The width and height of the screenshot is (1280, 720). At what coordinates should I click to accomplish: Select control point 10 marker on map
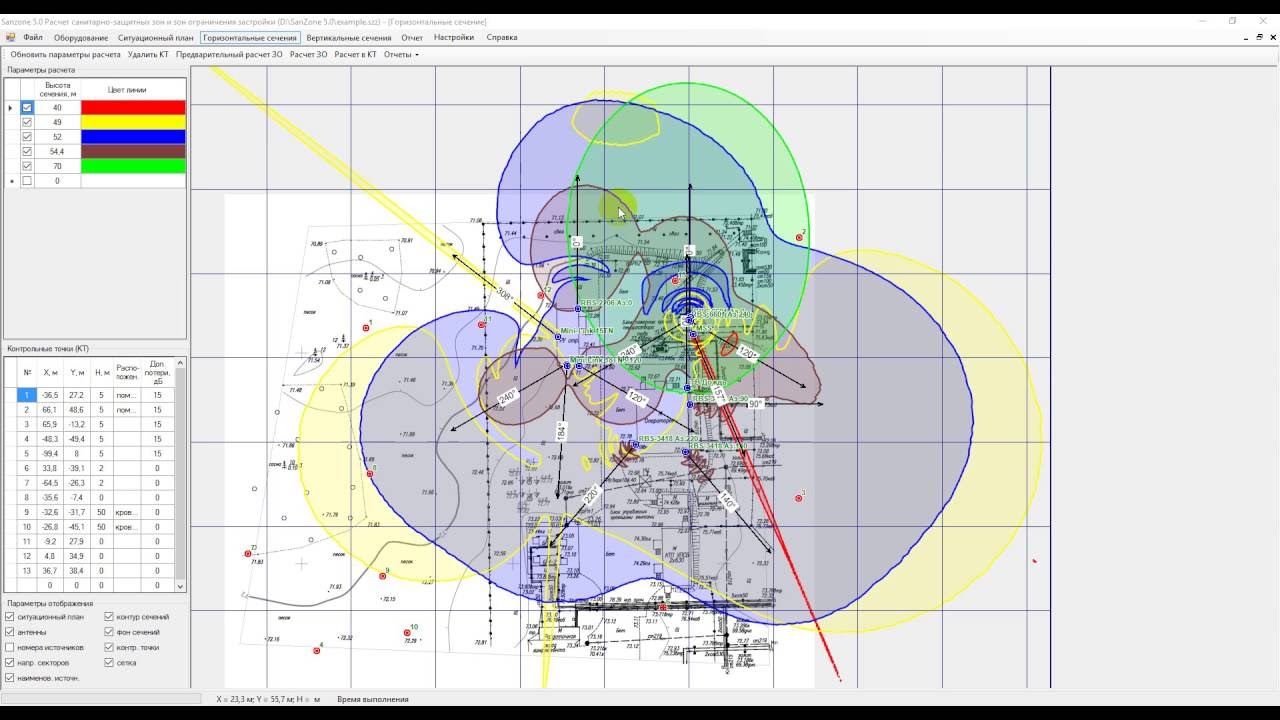coord(408,632)
